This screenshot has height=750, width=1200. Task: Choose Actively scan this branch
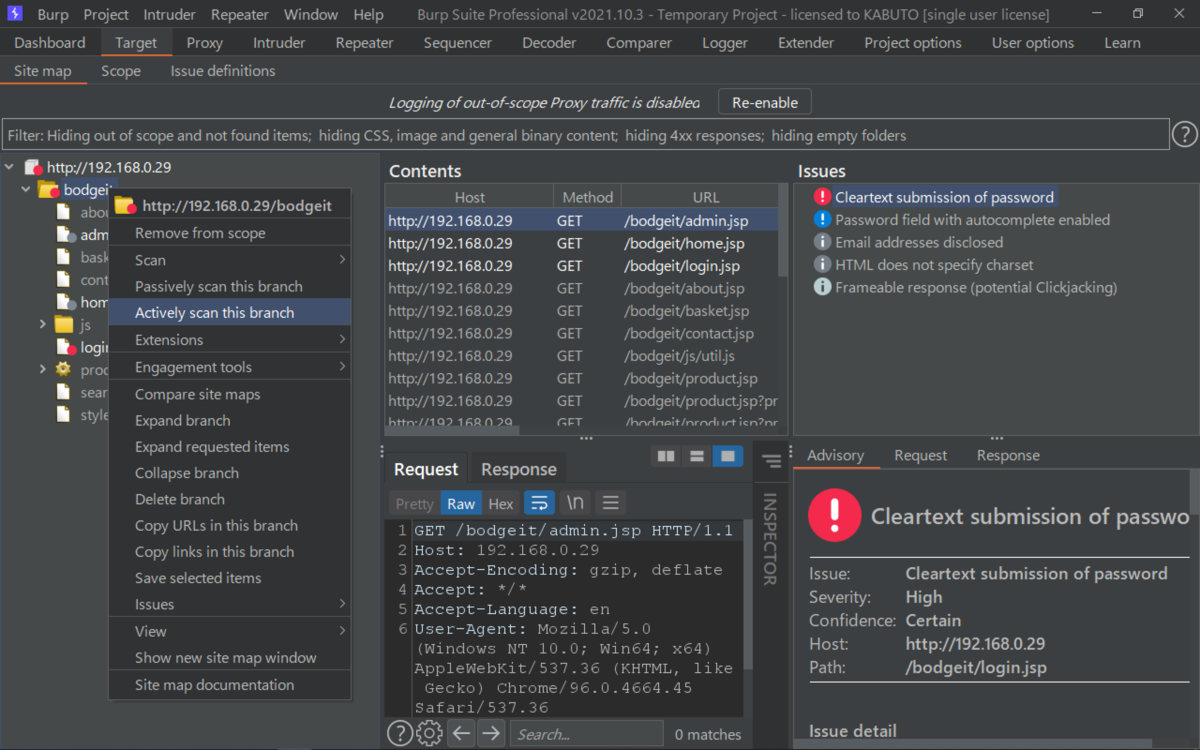[230, 313]
